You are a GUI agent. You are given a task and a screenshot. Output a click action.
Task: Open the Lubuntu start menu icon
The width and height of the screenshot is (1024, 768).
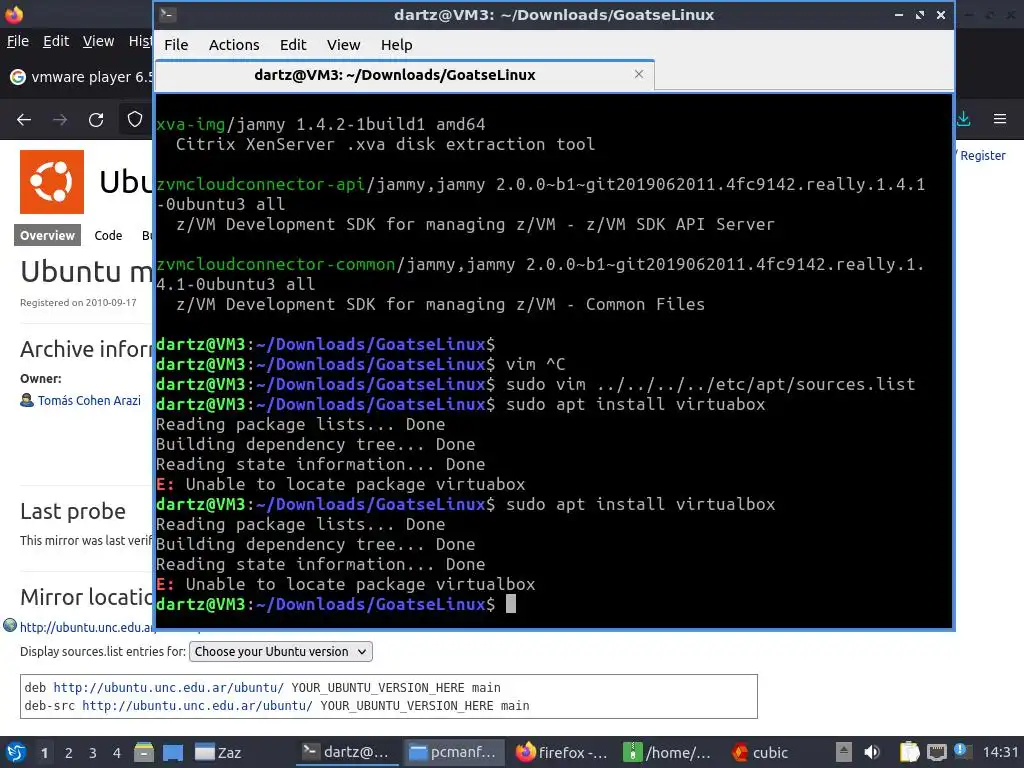16,752
